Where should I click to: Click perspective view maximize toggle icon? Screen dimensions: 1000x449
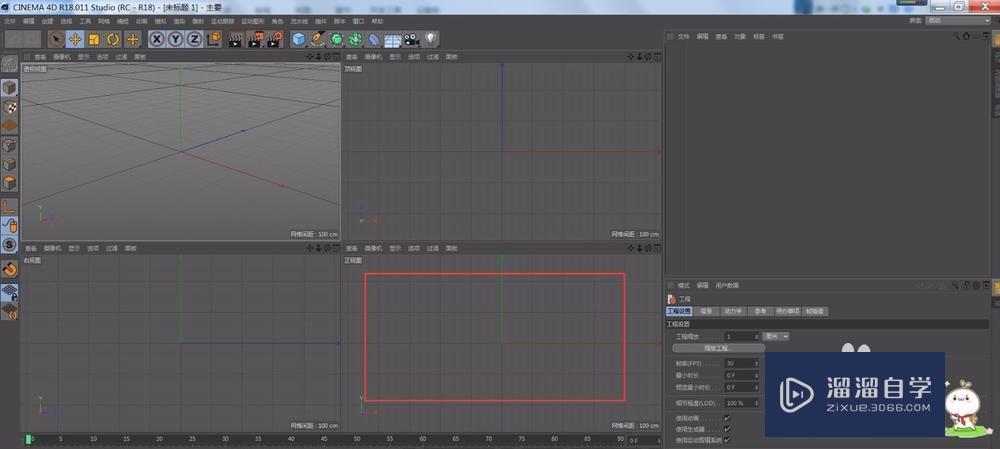(x=337, y=57)
